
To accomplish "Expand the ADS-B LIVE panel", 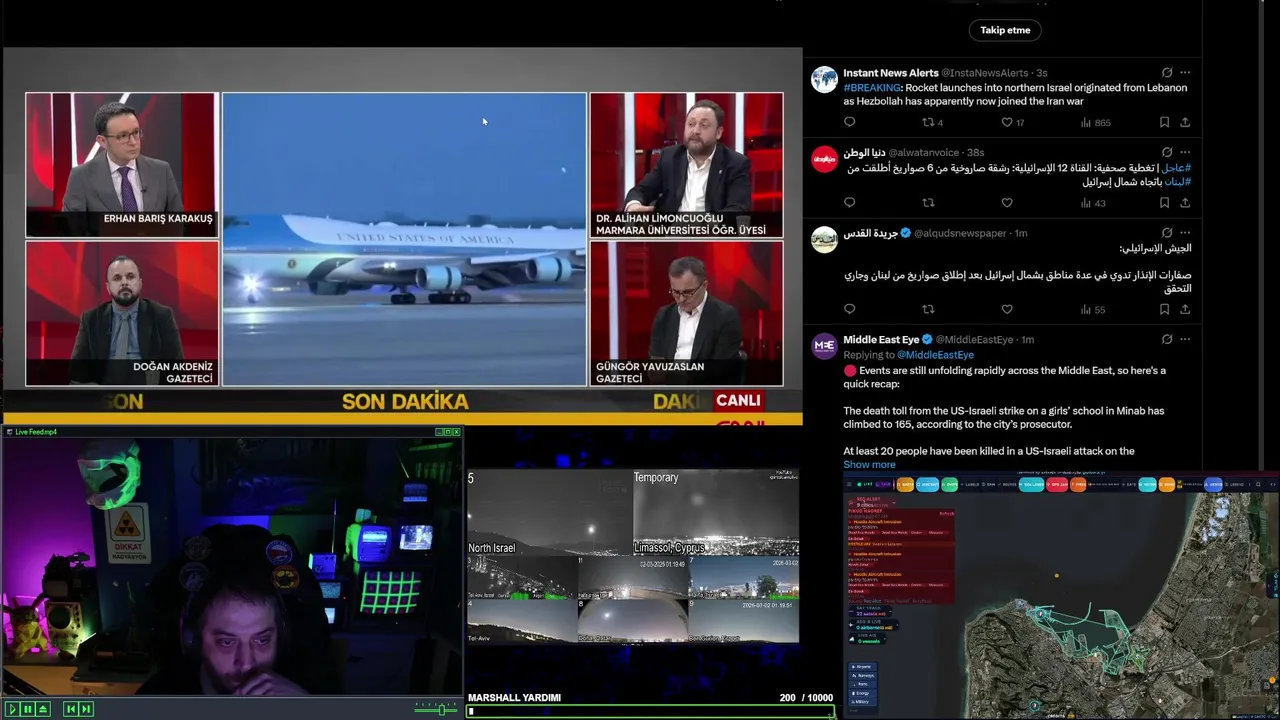I will tap(874, 625).
